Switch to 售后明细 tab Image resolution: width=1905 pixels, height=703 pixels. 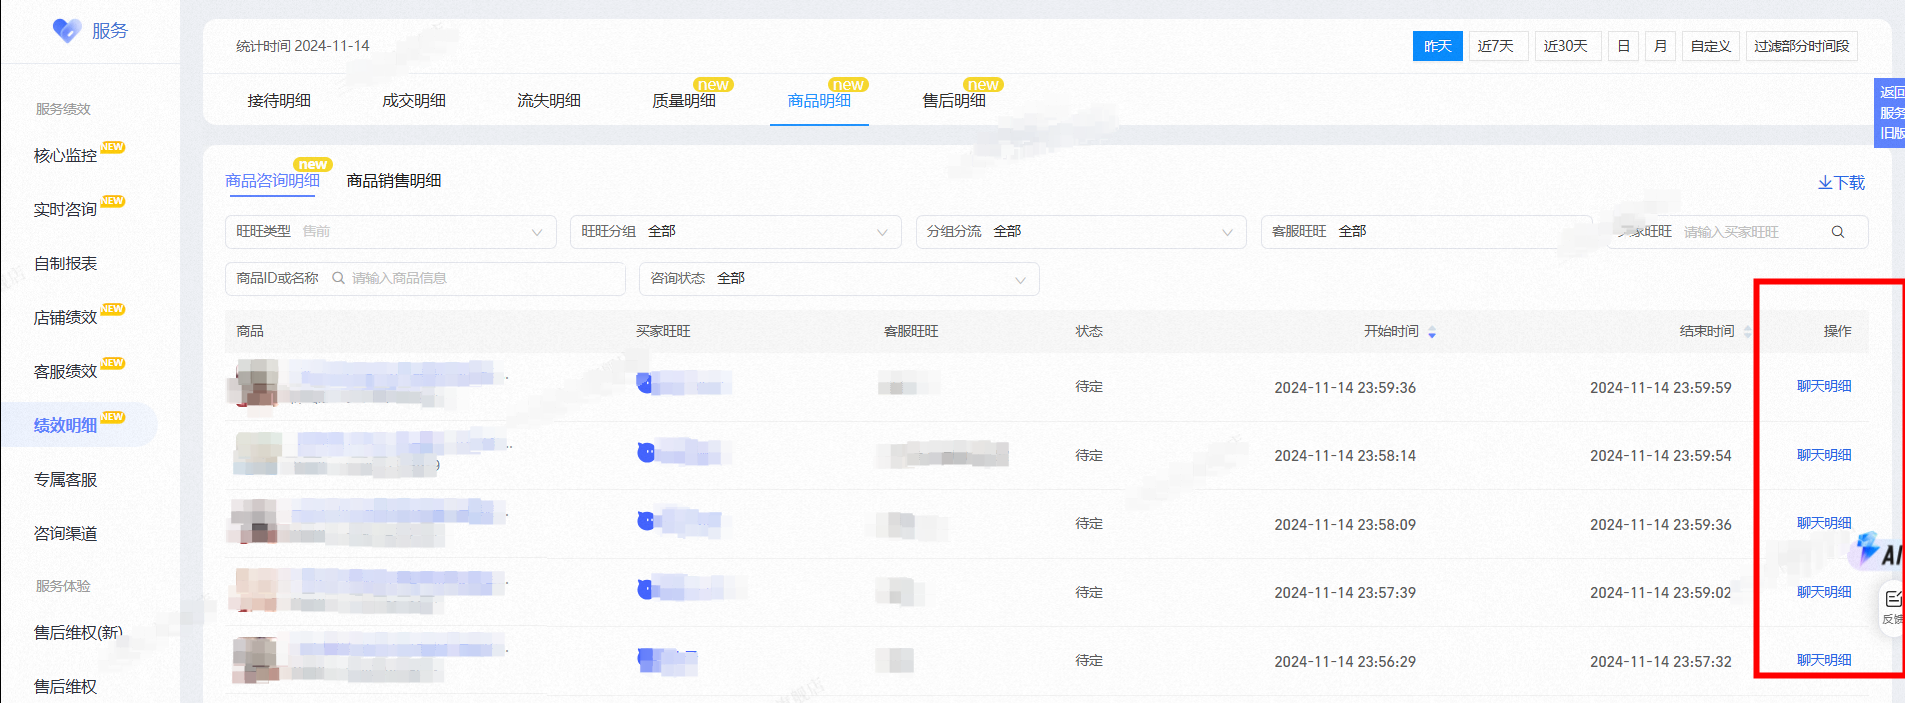pos(954,101)
